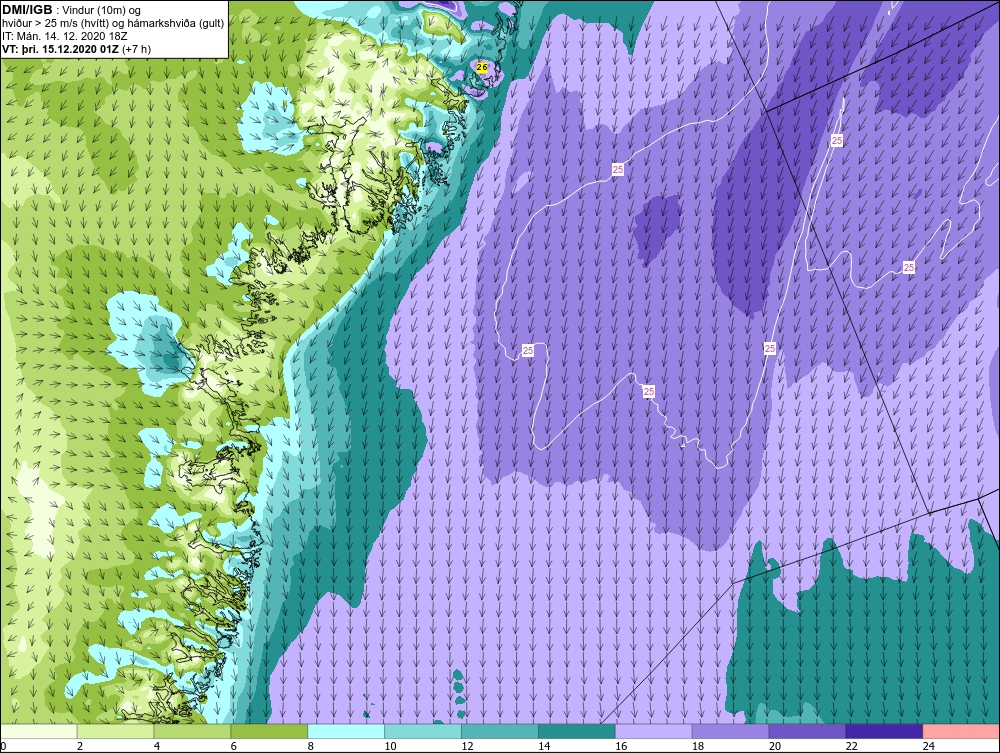Pick the teal 12–14 m/s swatch
The image size is (1000, 753).
click(x=499, y=731)
